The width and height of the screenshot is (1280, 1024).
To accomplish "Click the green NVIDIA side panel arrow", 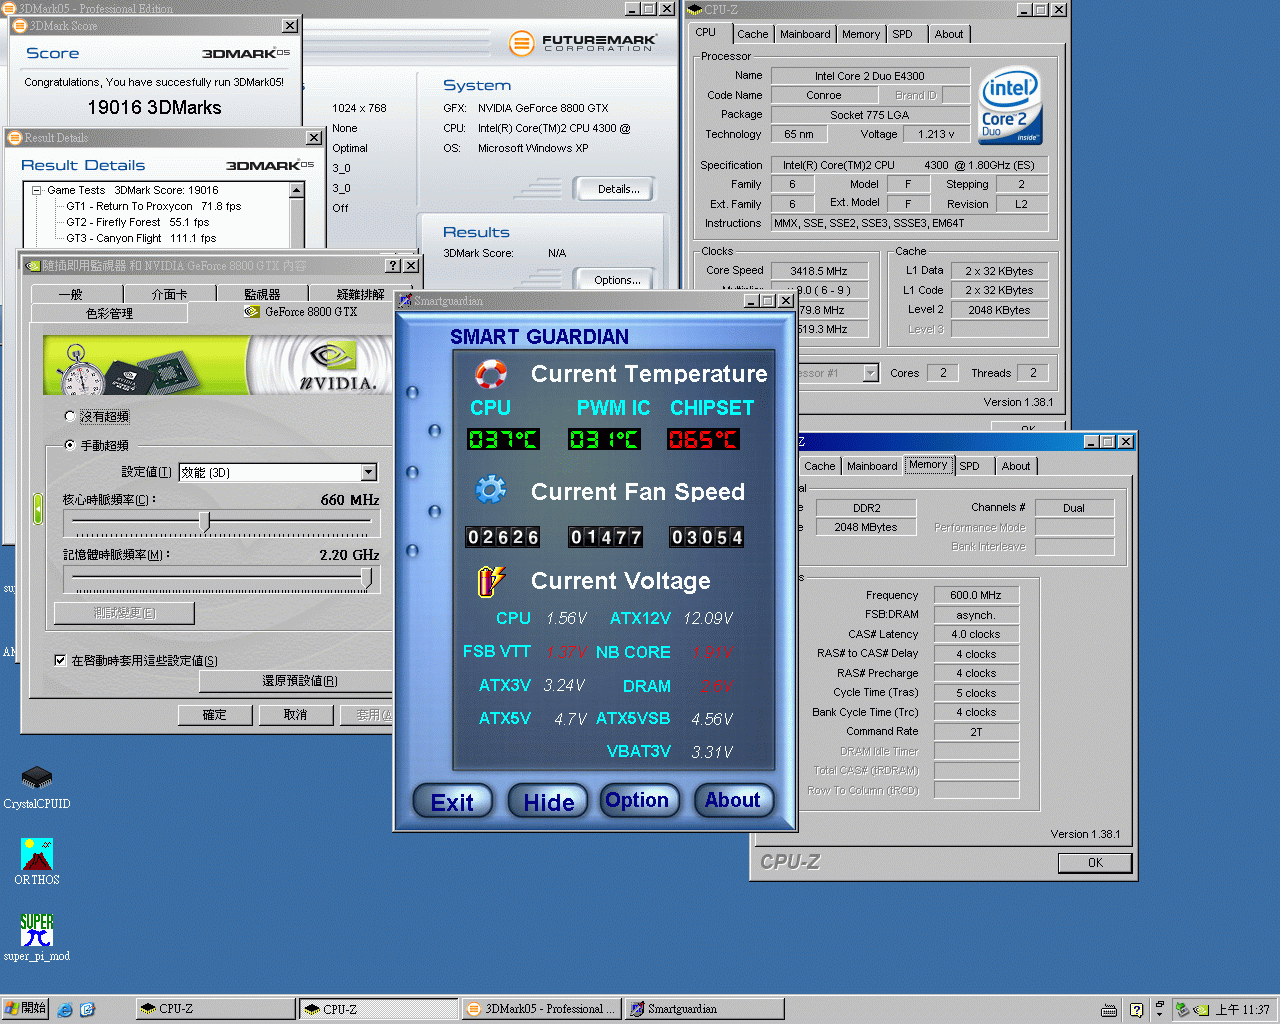I will 38,509.
